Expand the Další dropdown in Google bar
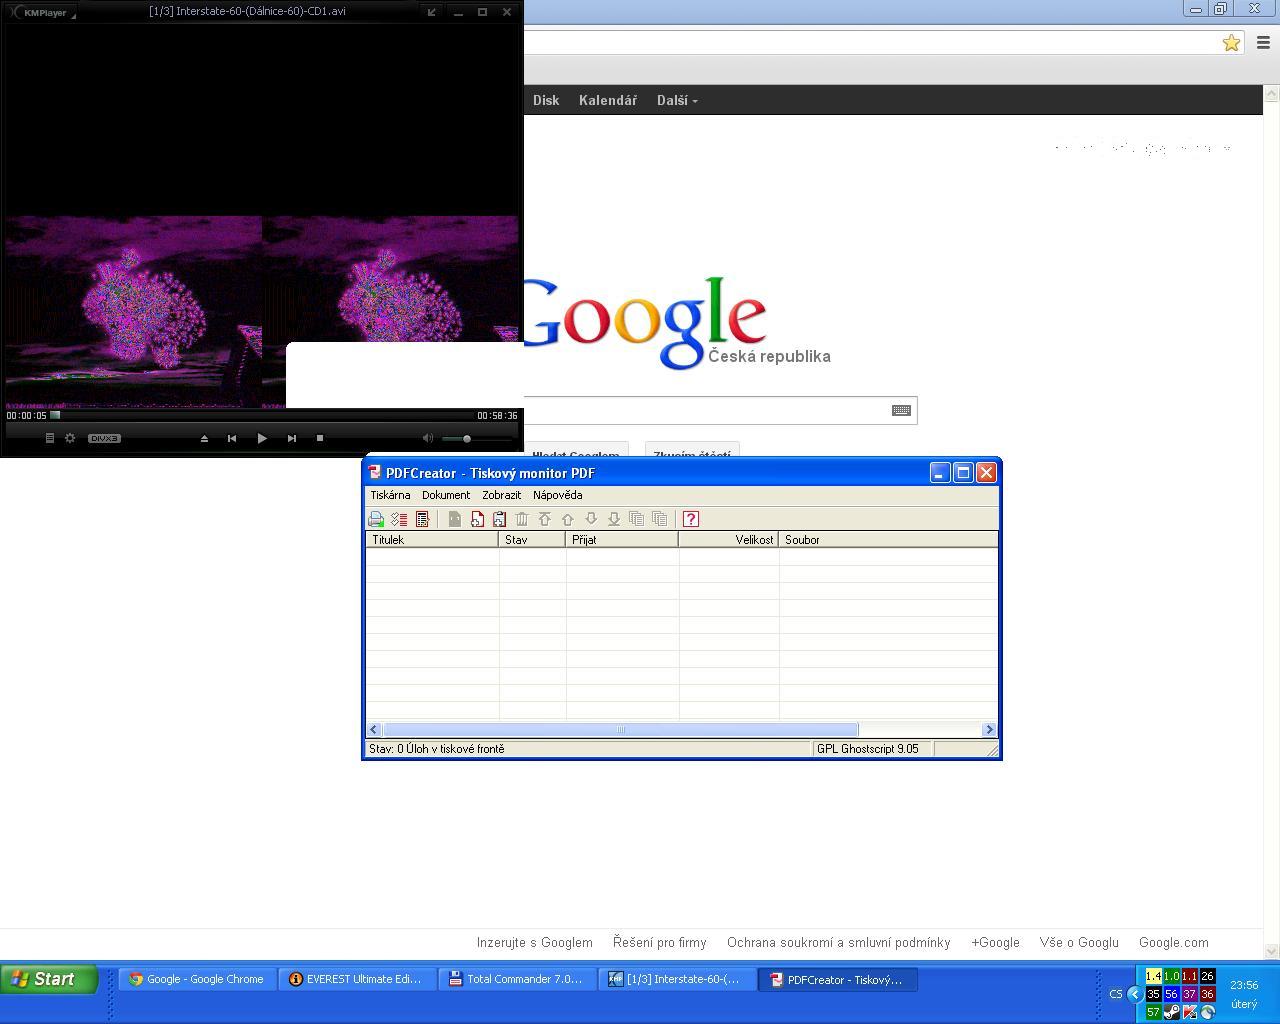The height and width of the screenshot is (1024, 1280). click(677, 100)
